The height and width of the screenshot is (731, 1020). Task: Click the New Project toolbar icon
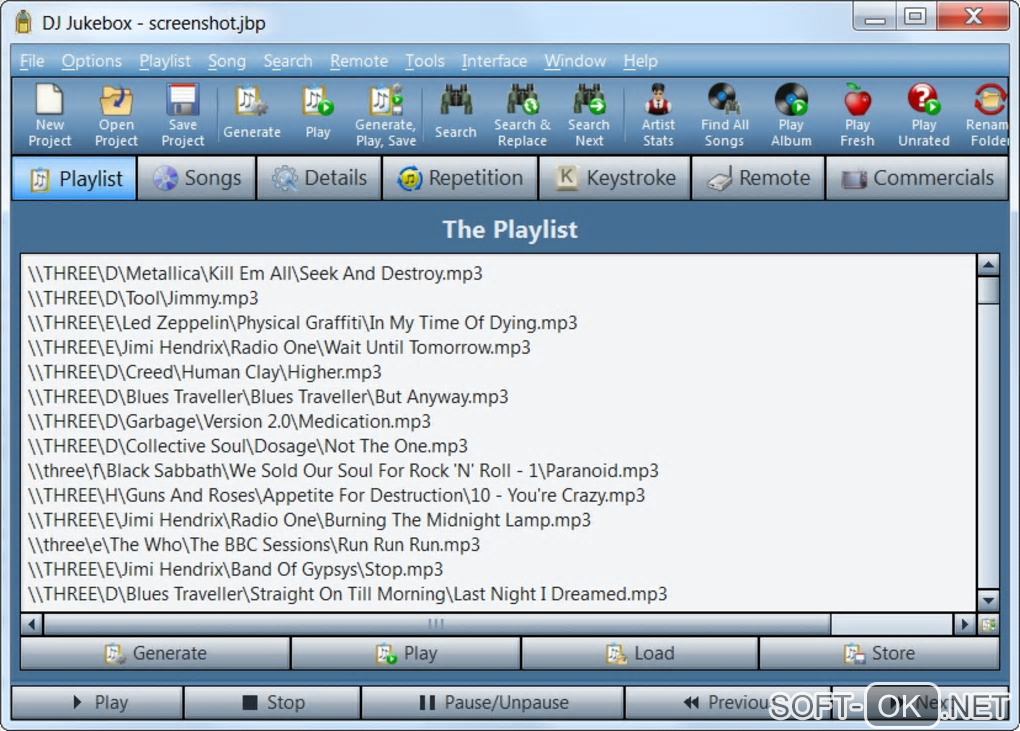[x=49, y=115]
